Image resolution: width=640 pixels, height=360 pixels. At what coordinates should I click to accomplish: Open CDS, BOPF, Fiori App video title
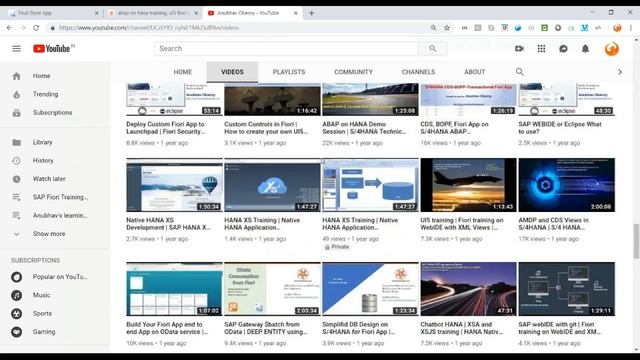[x=454, y=128]
